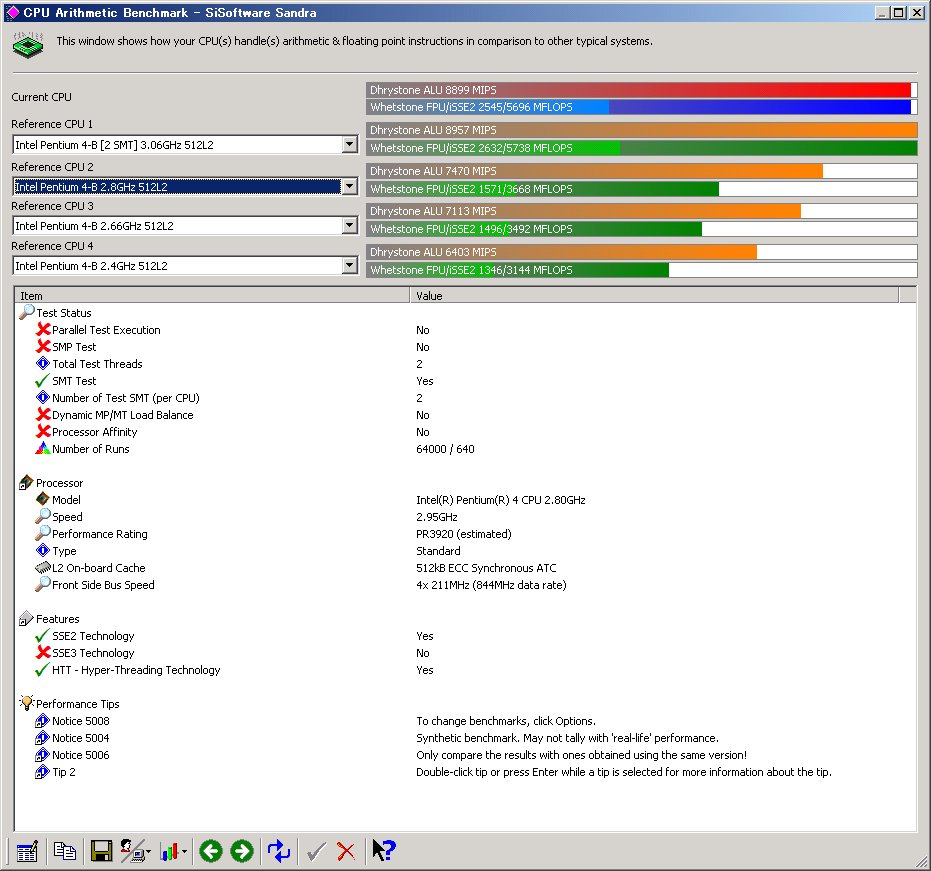The width and height of the screenshot is (931, 871).
Task: Click red X icon beside SMP Test row
Action: [x=43, y=346]
